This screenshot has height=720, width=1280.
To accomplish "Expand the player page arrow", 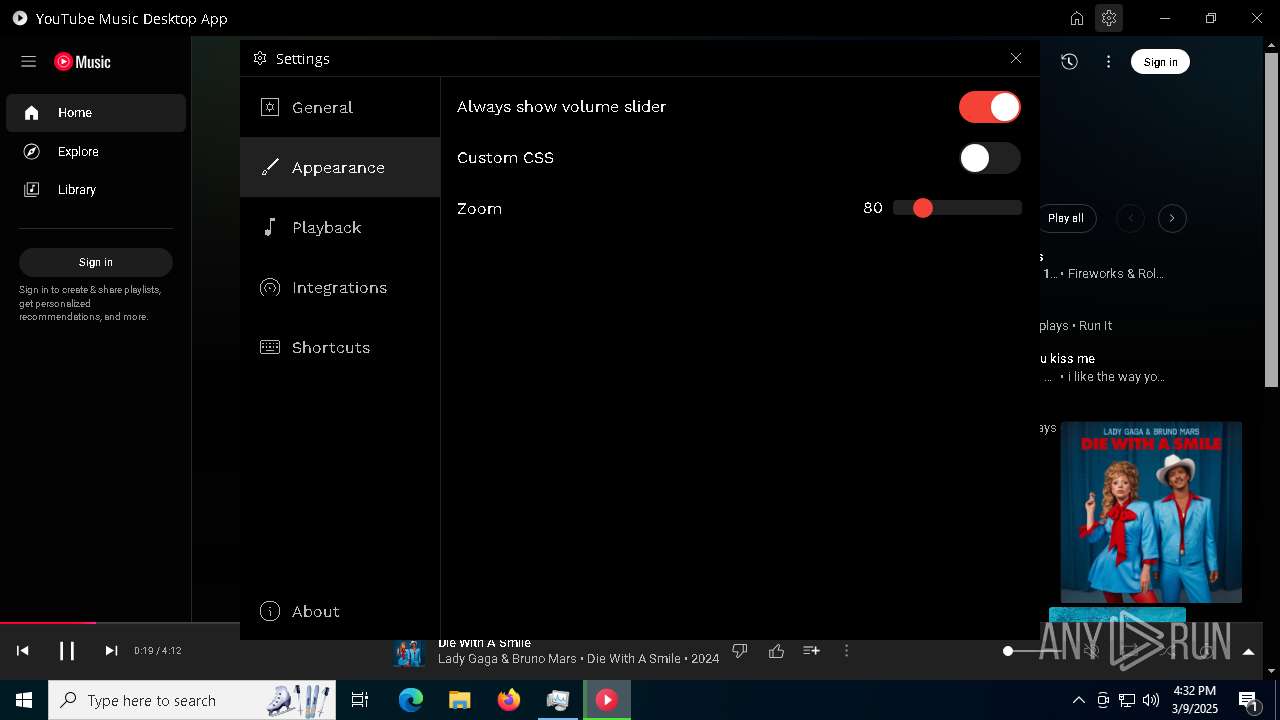I will (1248, 652).
